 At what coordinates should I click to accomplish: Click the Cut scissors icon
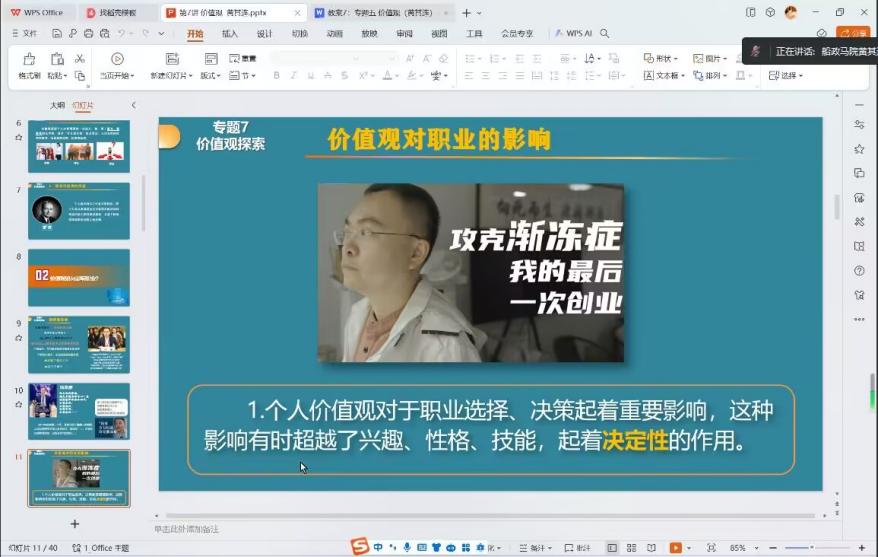click(80, 59)
